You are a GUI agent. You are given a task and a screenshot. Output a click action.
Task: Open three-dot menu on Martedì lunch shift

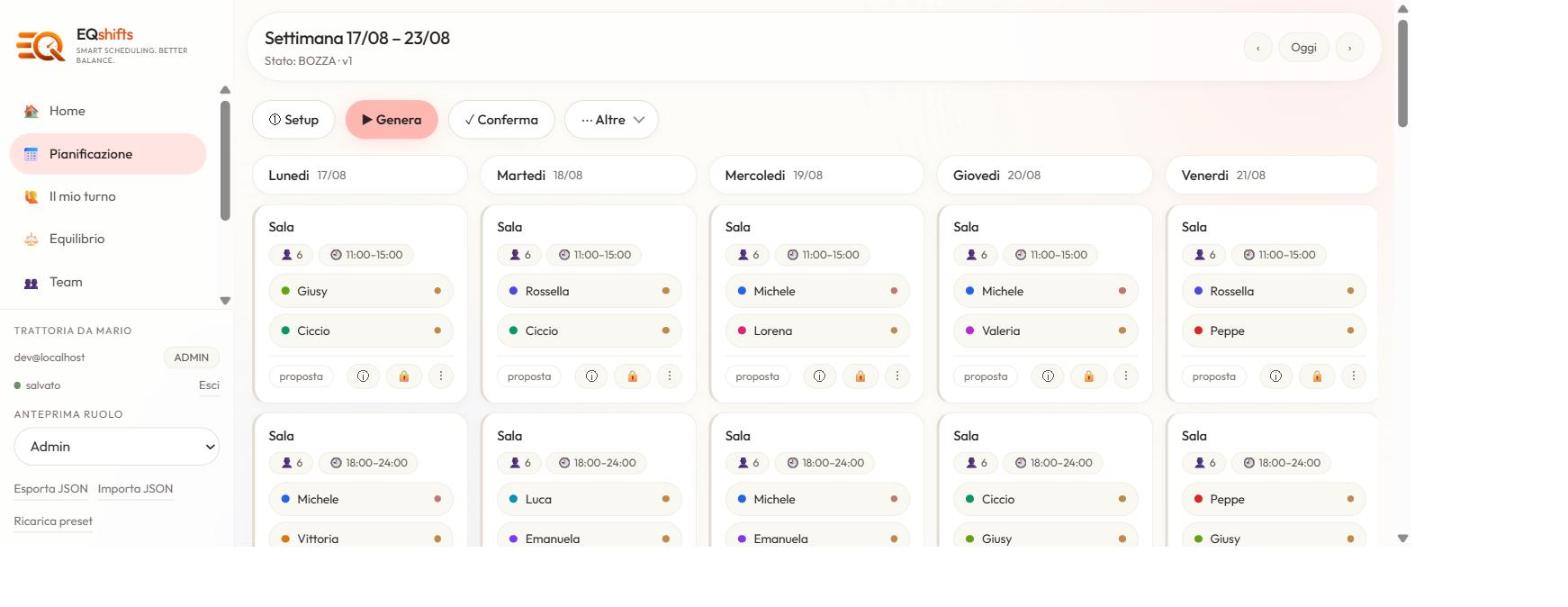[x=669, y=377]
